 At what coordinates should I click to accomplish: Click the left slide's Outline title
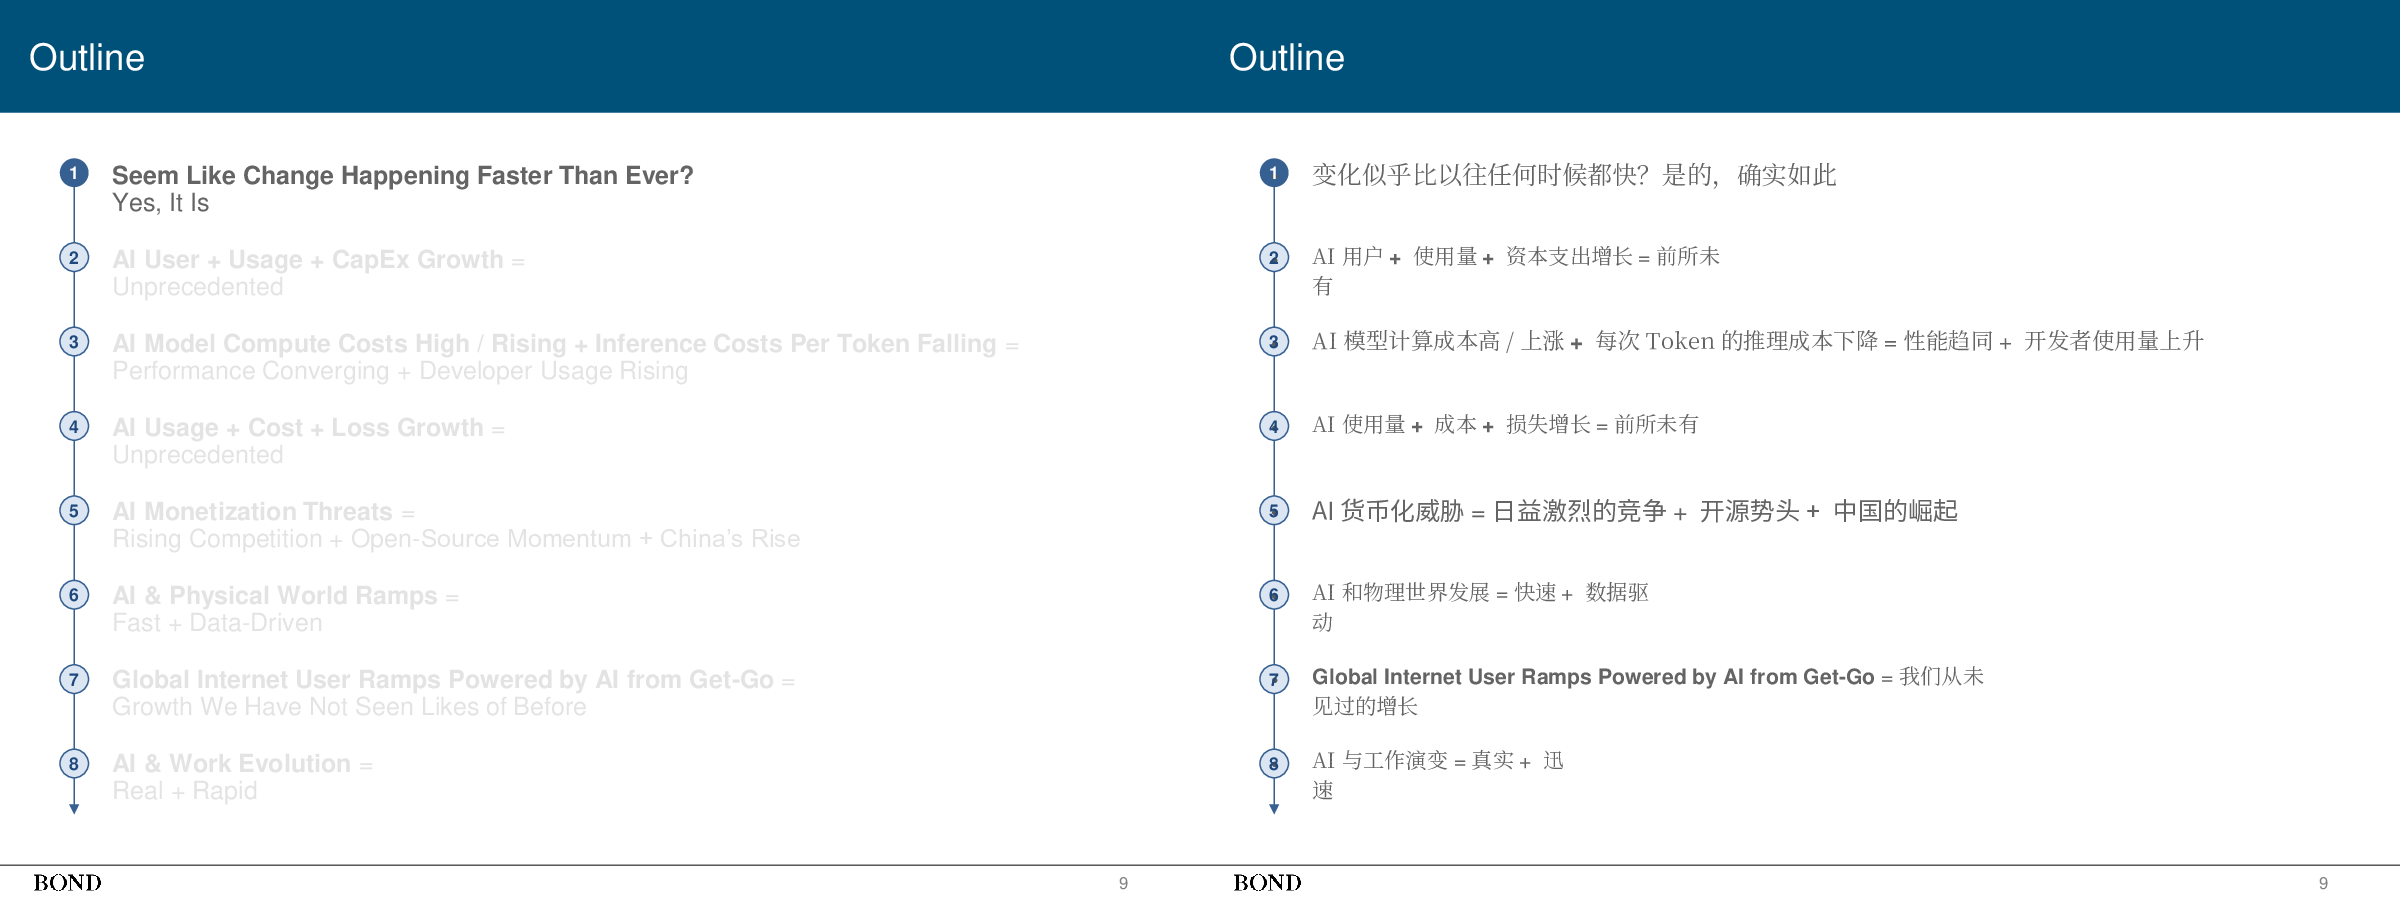point(87,57)
